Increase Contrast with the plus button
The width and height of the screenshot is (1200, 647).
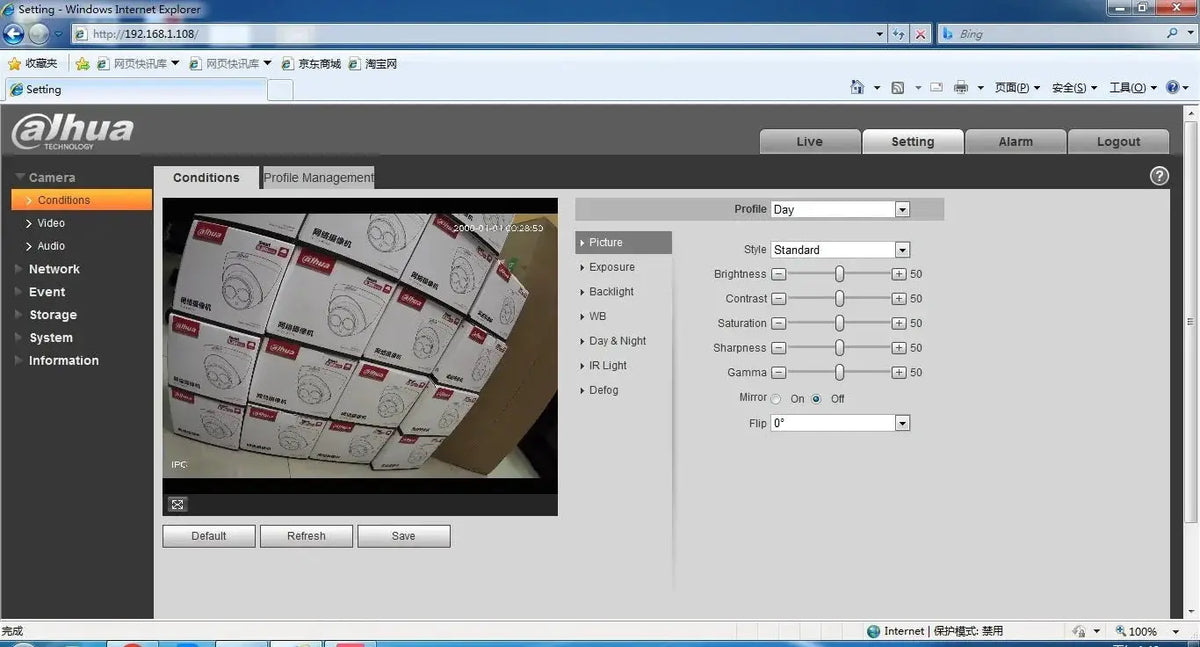tap(899, 299)
